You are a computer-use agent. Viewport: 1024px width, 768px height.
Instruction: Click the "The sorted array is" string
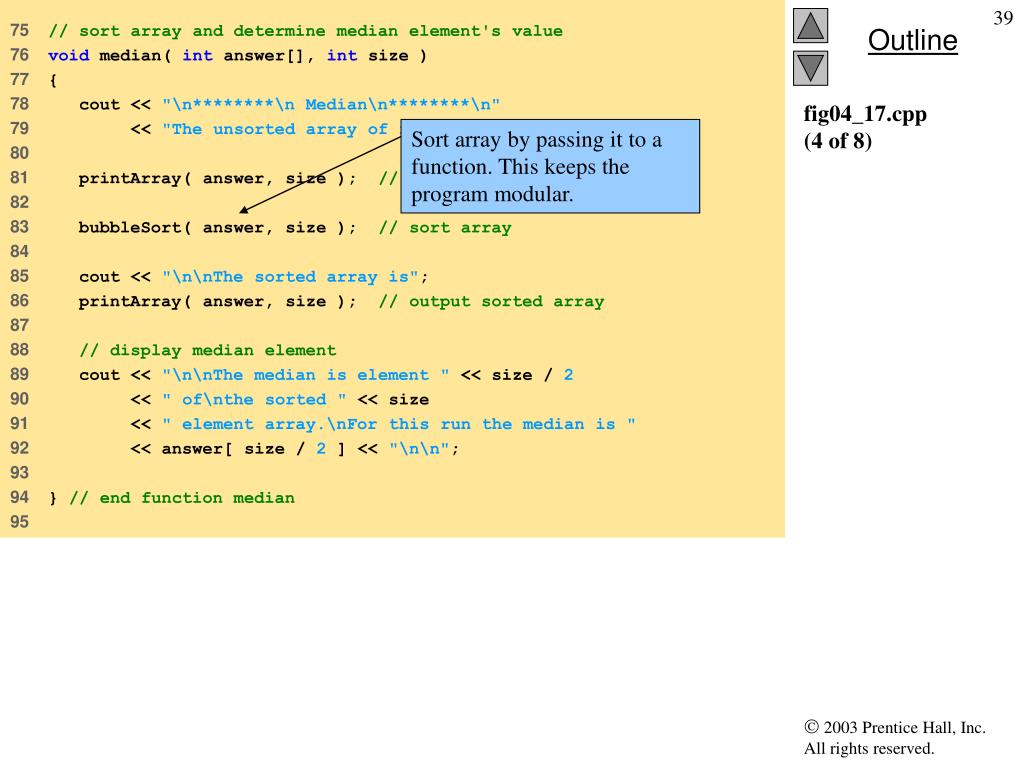tap(290, 277)
